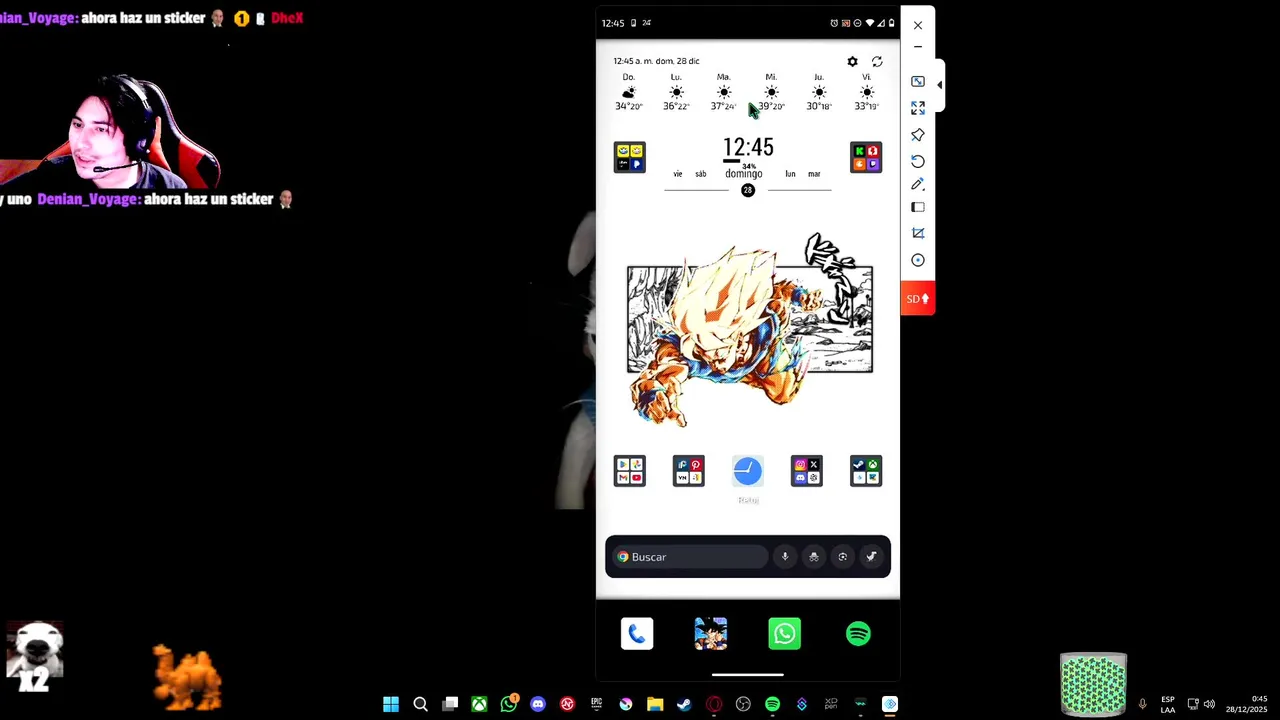Toggle fullscreen in the mirror sidebar
Viewport: 1280px width, 720px height.
tap(918, 108)
